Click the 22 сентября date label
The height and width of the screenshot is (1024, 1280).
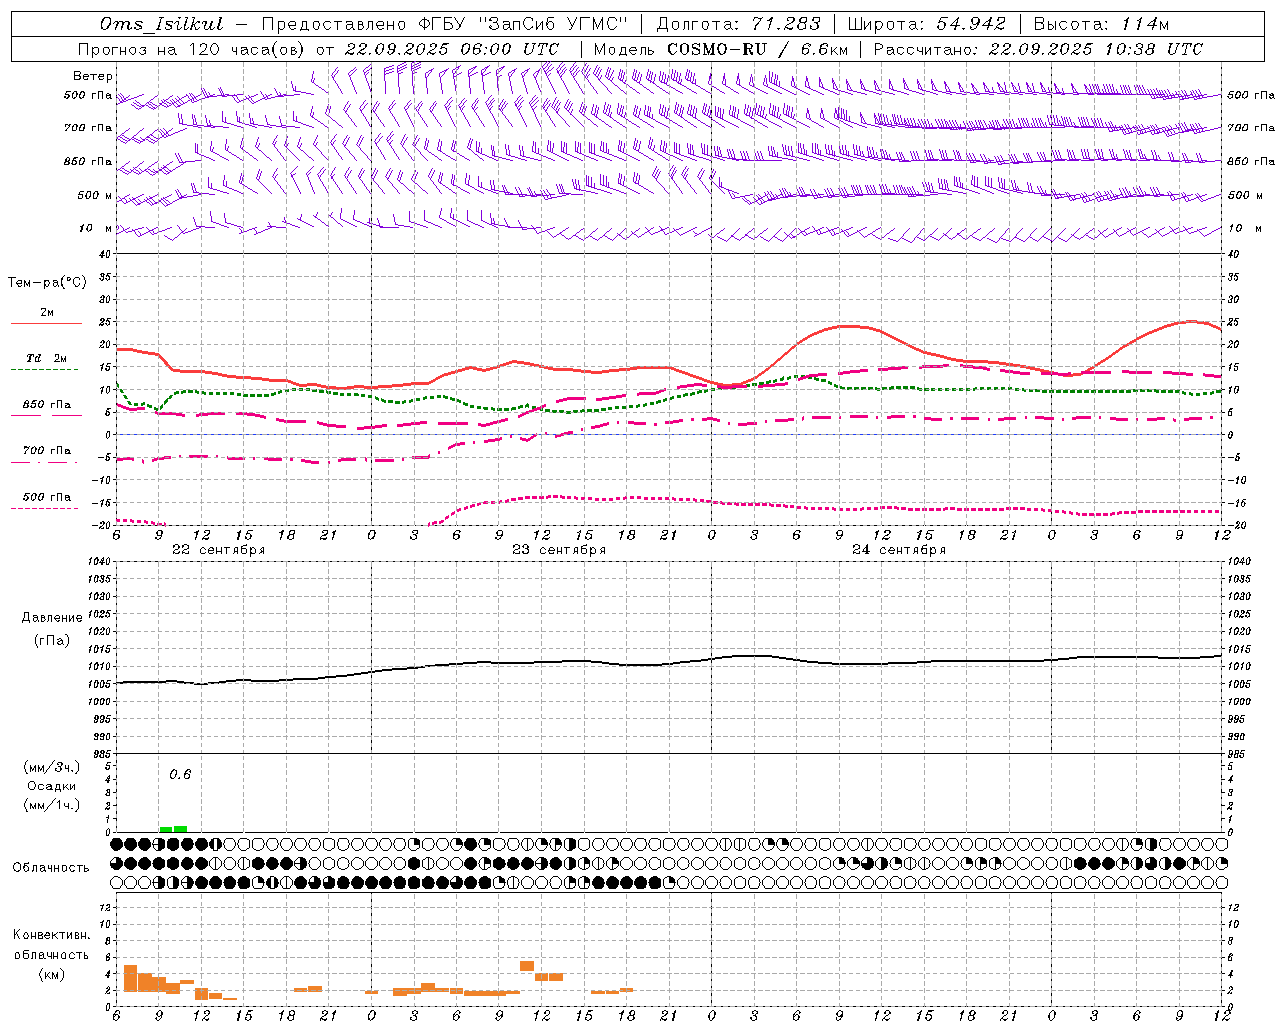click(x=218, y=550)
